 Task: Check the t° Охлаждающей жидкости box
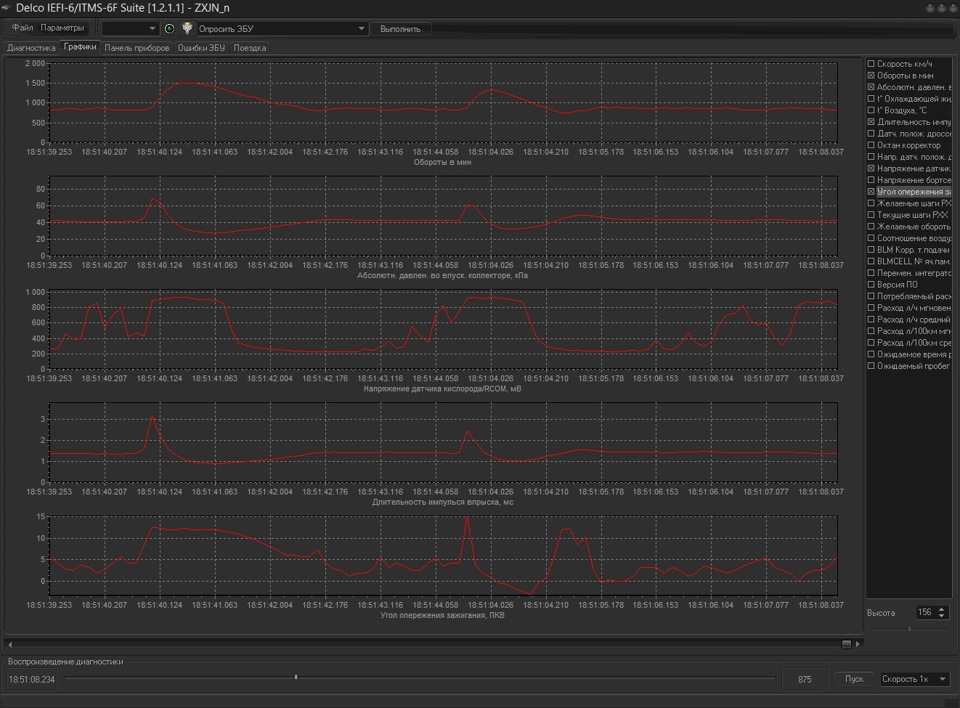(871, 99)
